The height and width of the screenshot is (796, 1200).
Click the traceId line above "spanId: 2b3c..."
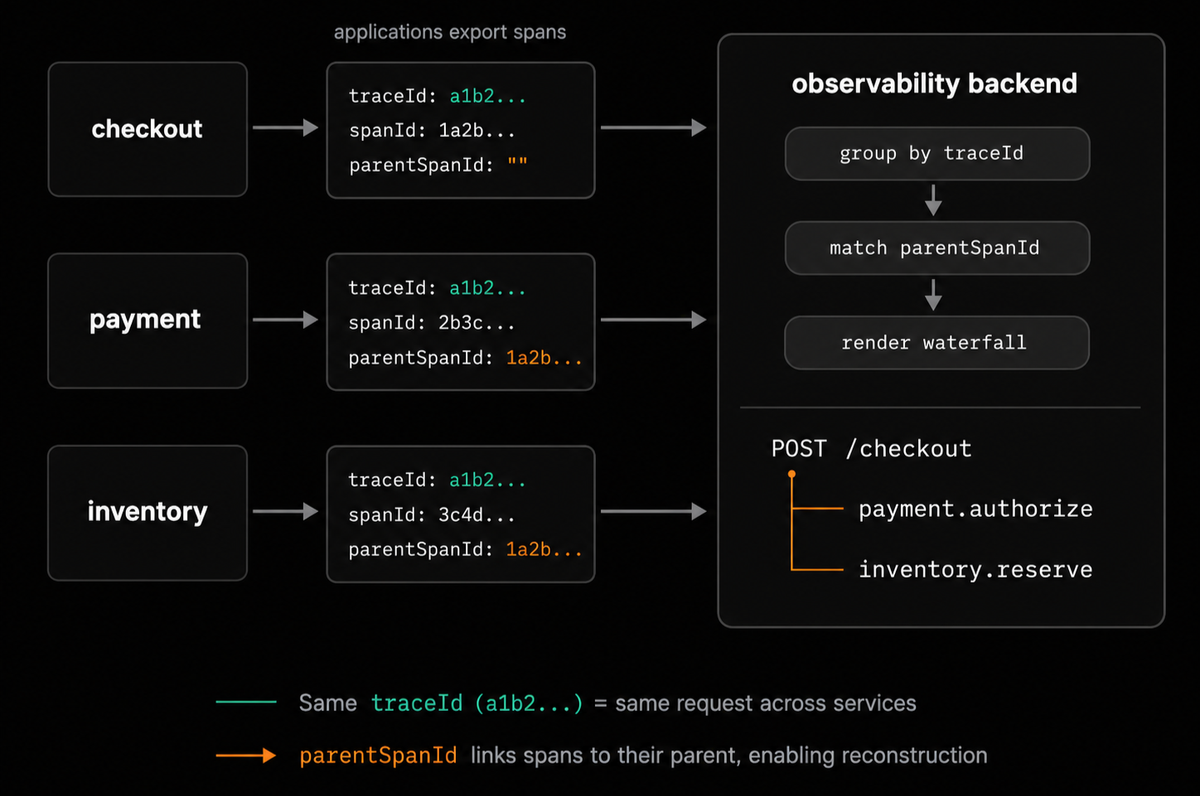(438, 288)
